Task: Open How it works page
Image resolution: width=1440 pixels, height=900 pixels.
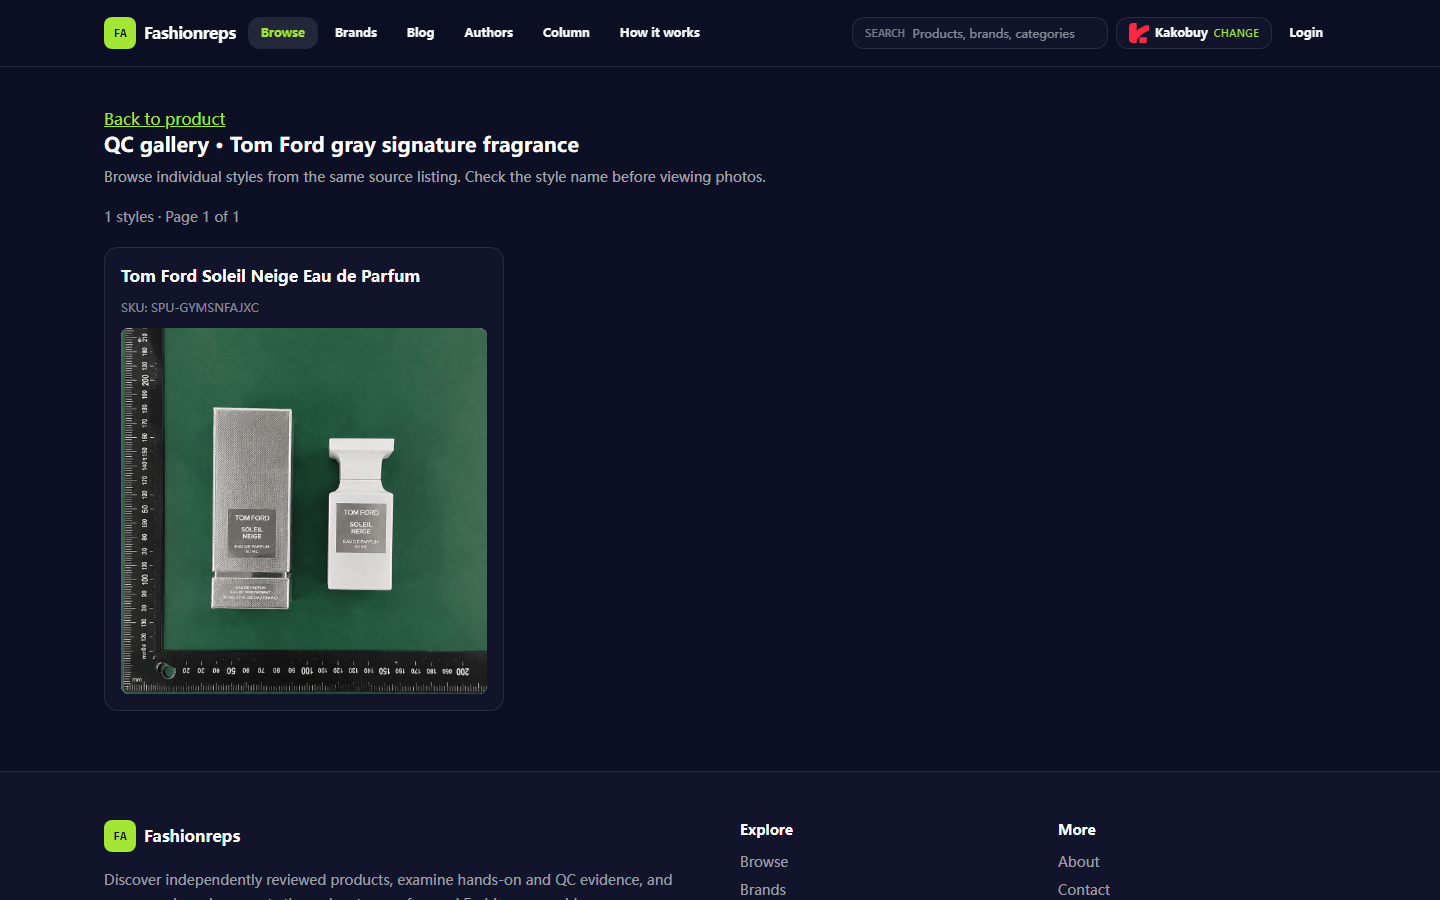Action: coord(660,33)
